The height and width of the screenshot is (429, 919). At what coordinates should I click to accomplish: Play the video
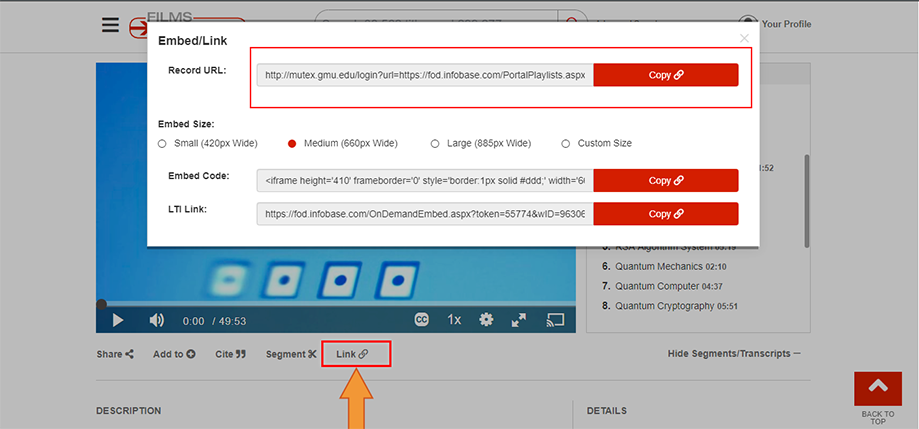pos(118,320)
